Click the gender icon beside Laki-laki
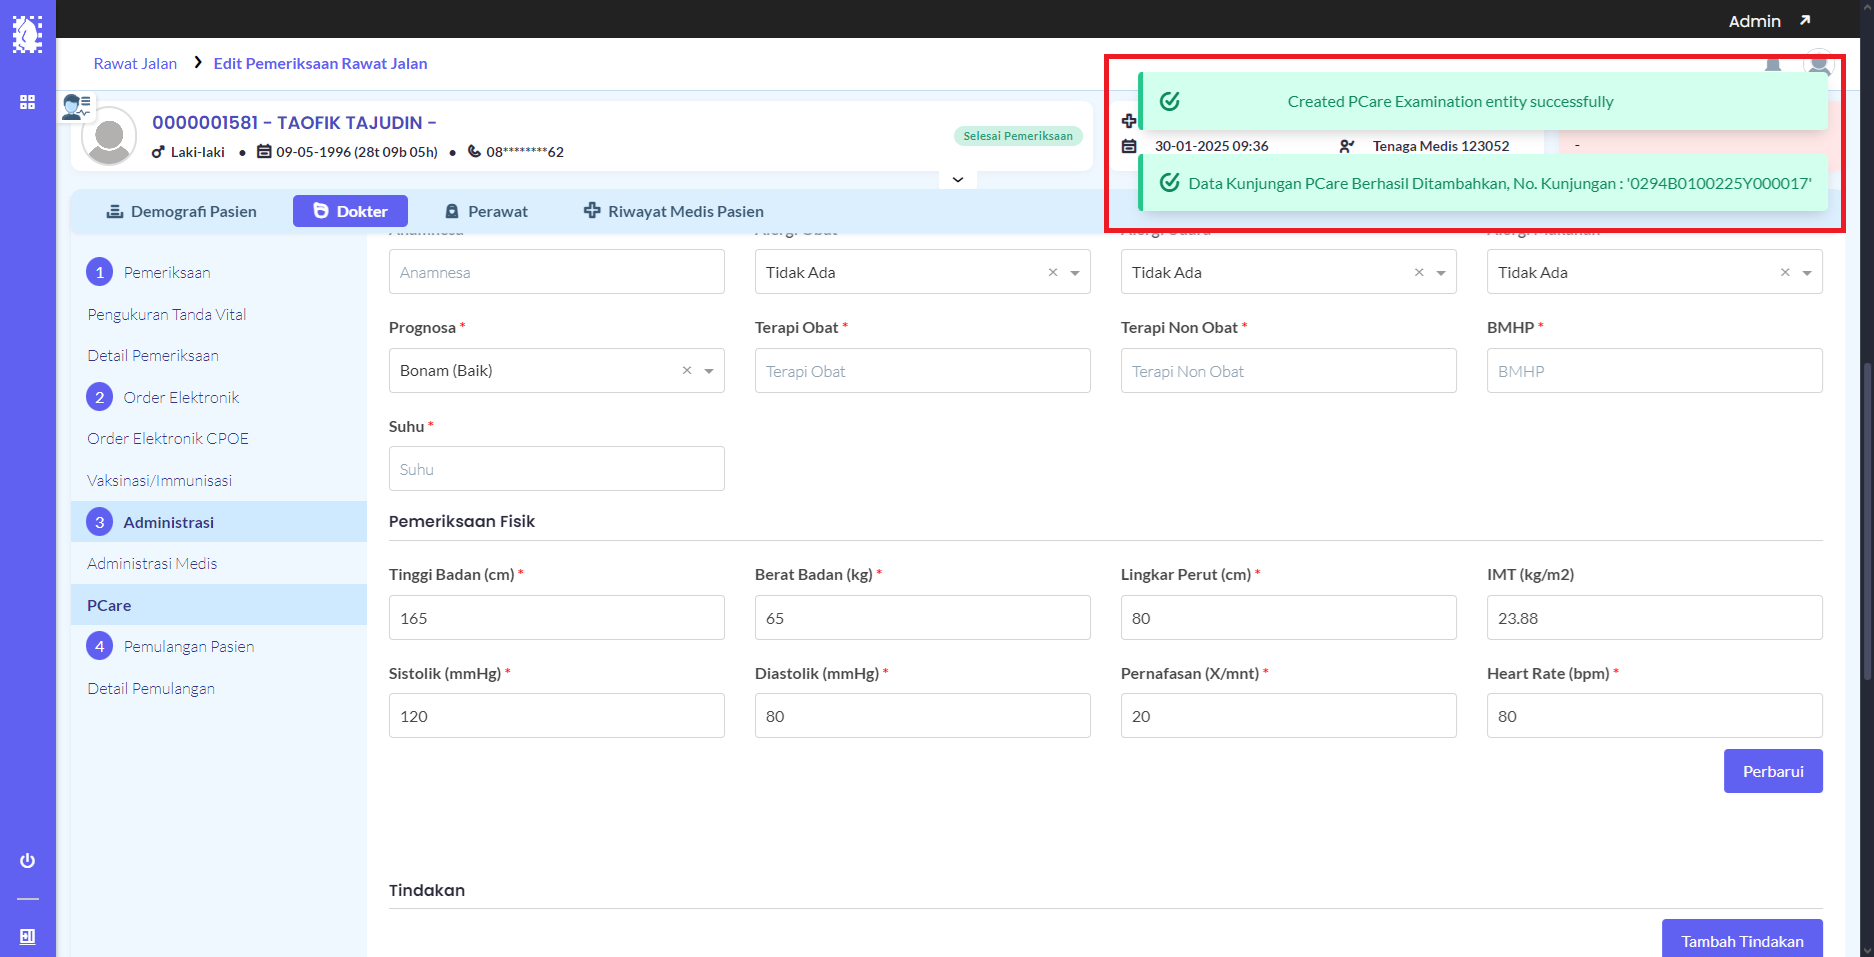This screenshot has width=1874, height=957. [158, 152]
